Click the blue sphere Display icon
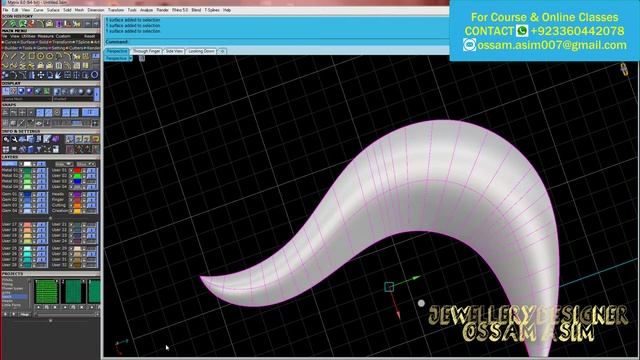The image size is (640, 360). click(21, 91)
